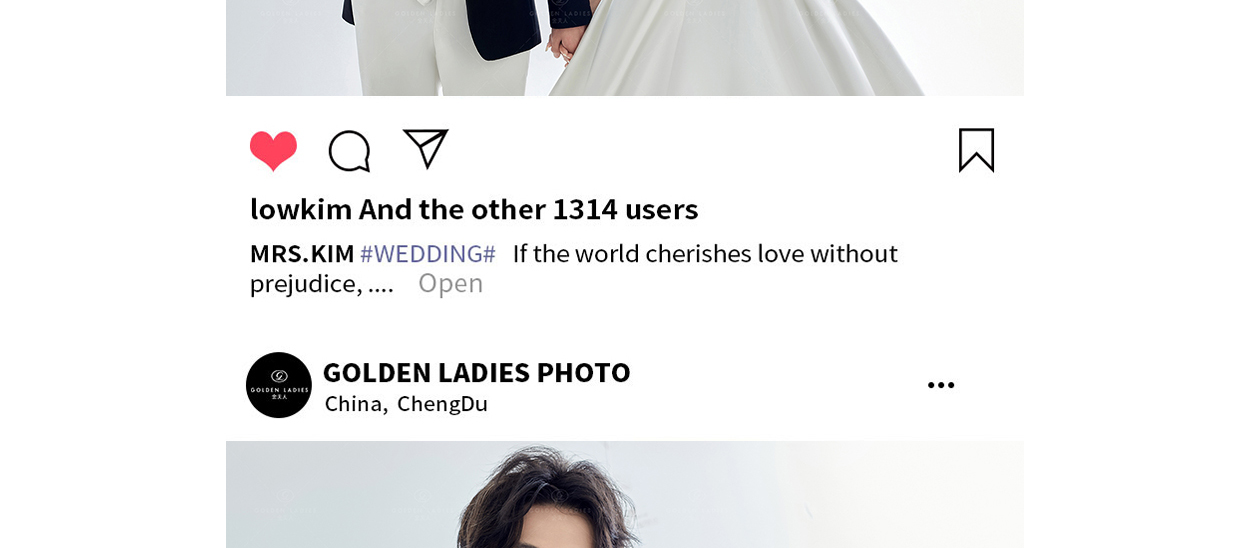
Task: Save the post with the bookmark icon
Action: point(977,150)
